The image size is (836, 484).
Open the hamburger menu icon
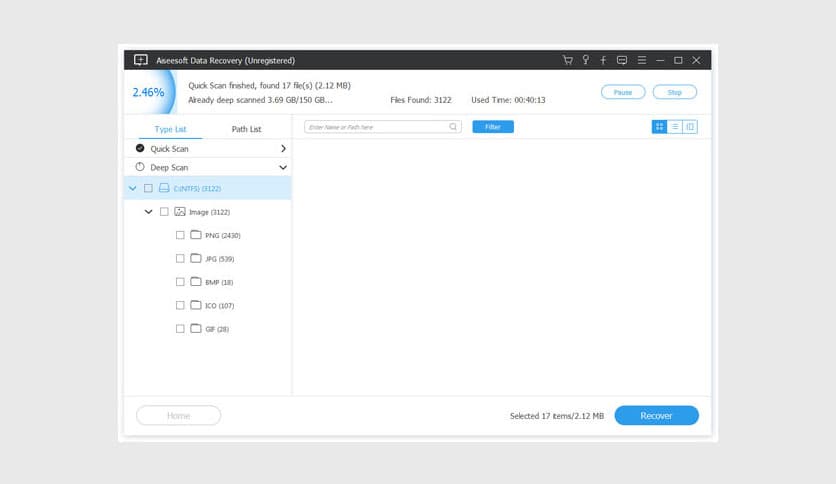[x=641, y=60]
